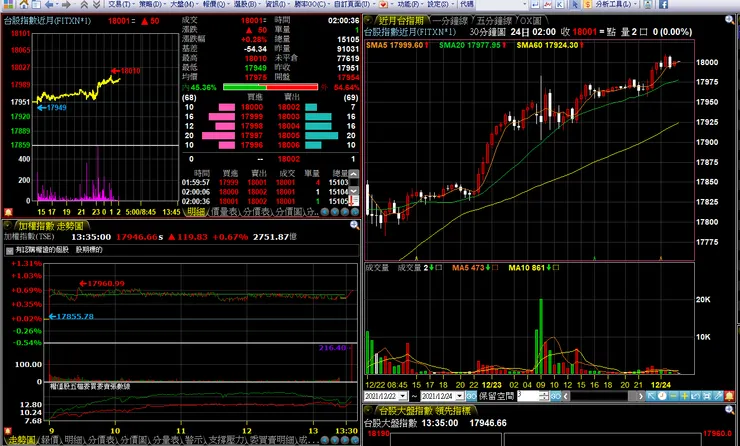Screen dimensions: 740x446
Task: Click the tick list scroll-down arrow
Action: click(x=353, y=191)
